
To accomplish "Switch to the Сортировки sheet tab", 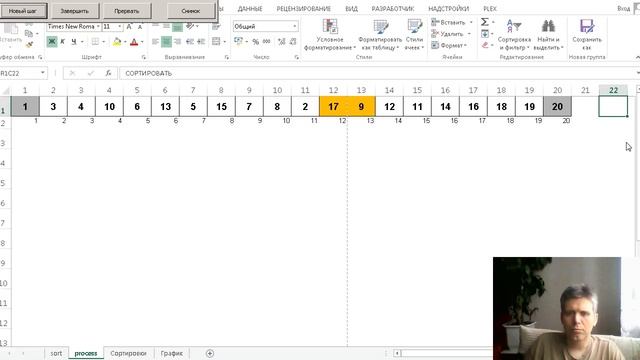I will [x=129, y=353].
